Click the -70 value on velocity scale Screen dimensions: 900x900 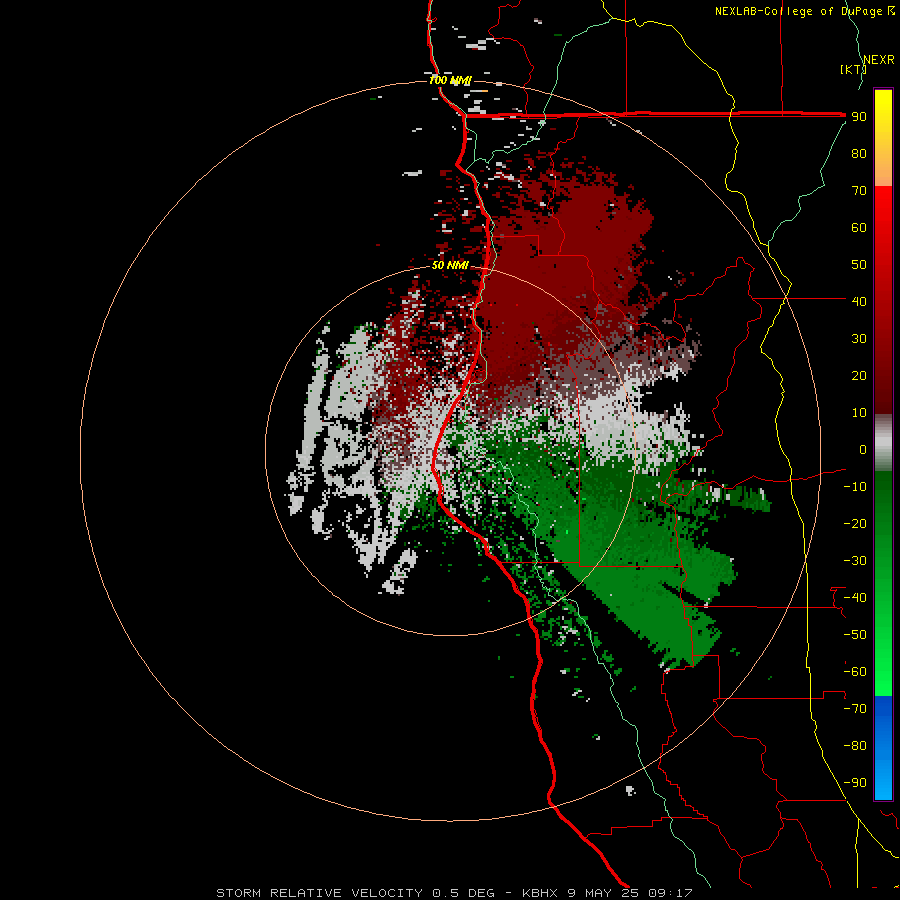[855, 709]
